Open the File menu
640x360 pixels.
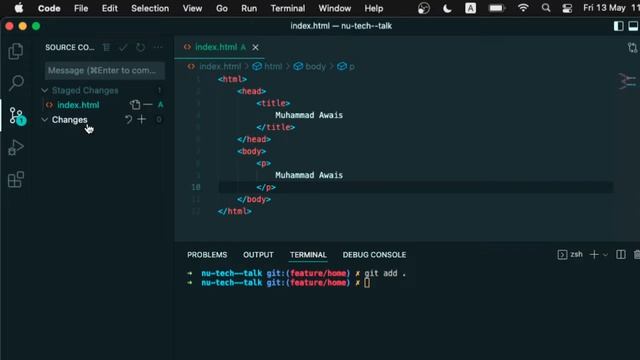click(81, 8)
